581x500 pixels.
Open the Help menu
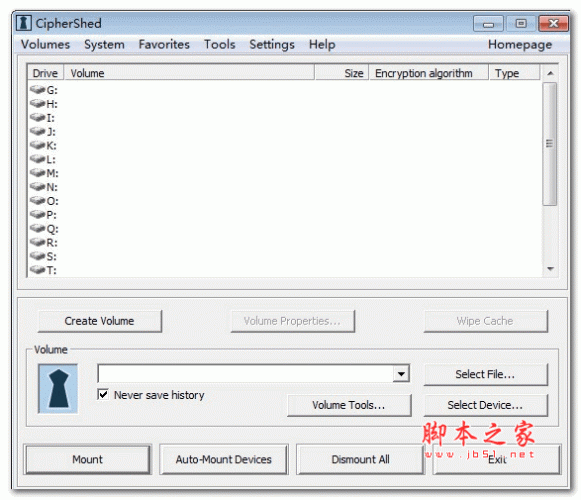tap(322, 44)
